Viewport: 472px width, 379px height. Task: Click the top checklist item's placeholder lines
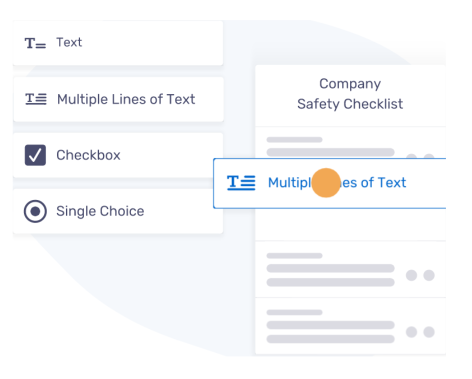point(330,146)
